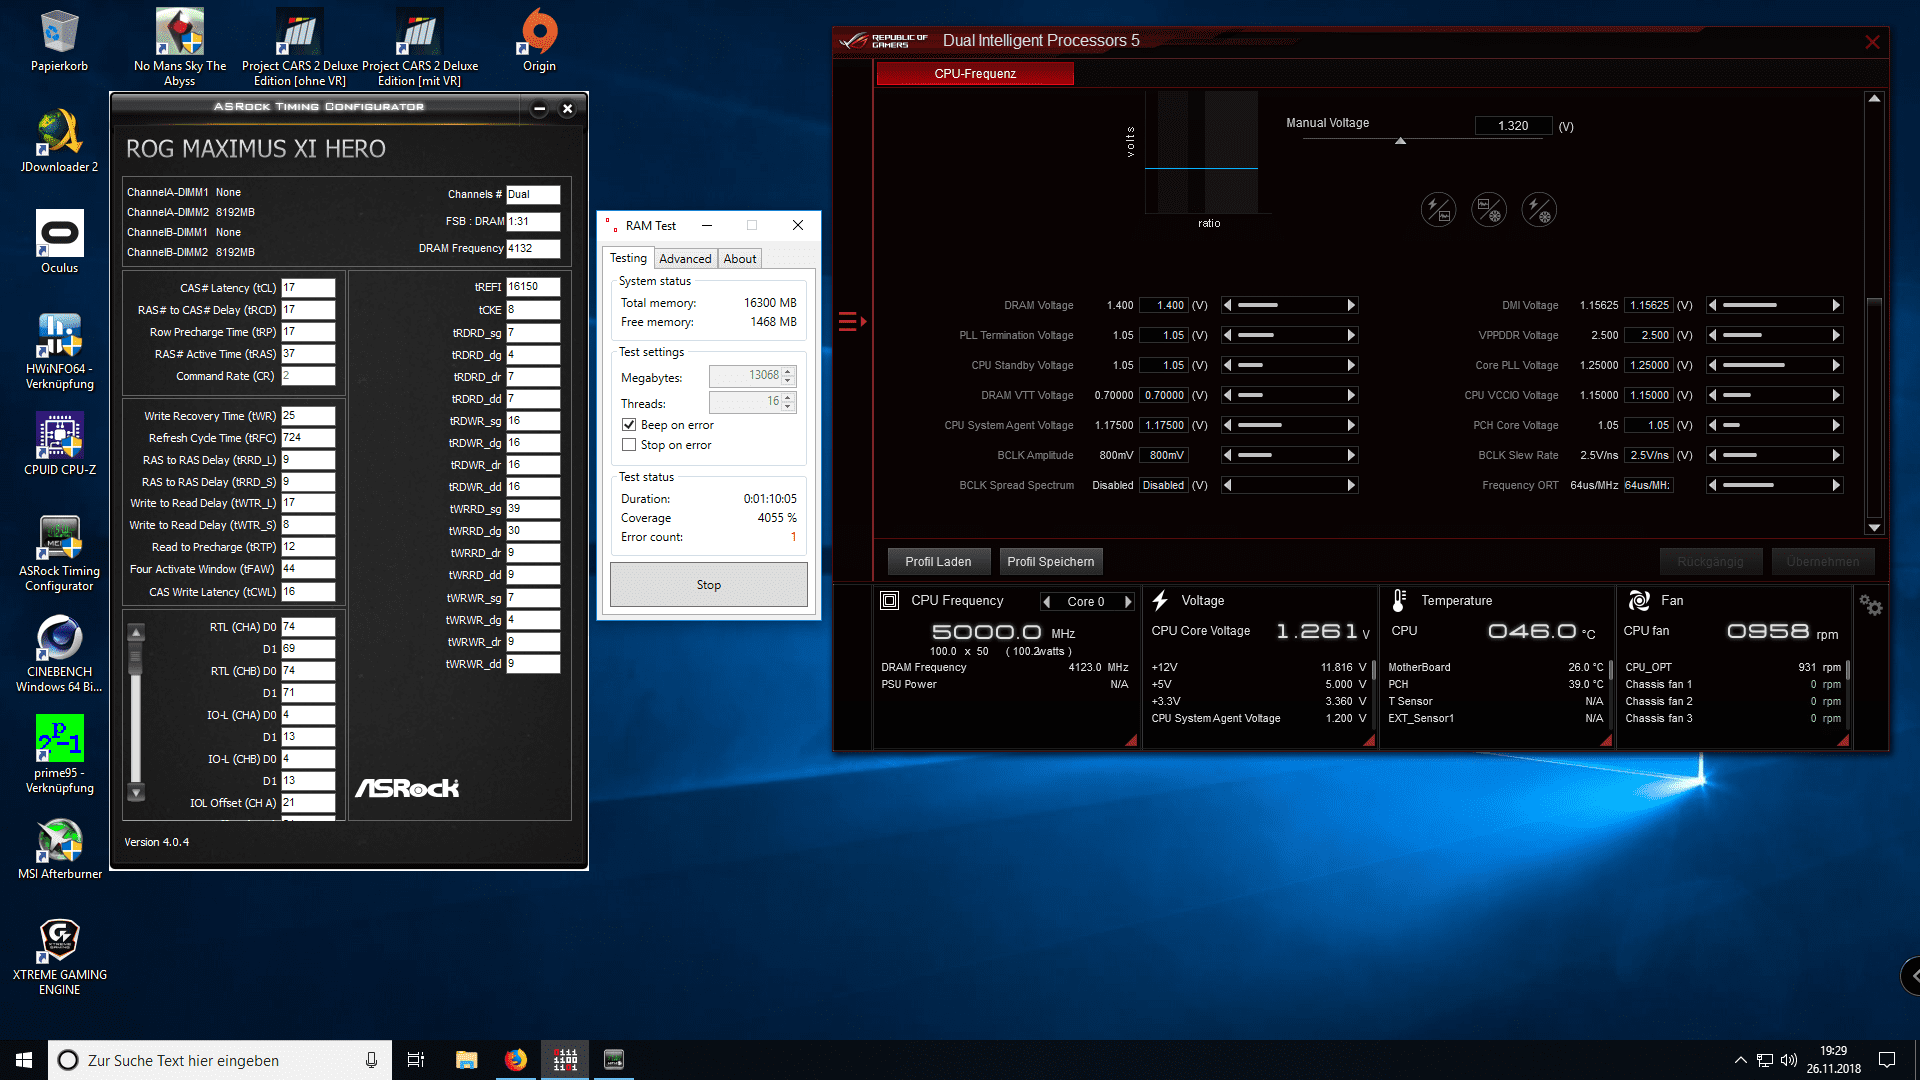The image size is (1920, 1080).
Task: Increase DRAM Voltage with right arrow
Action: tap(1351, 305)
